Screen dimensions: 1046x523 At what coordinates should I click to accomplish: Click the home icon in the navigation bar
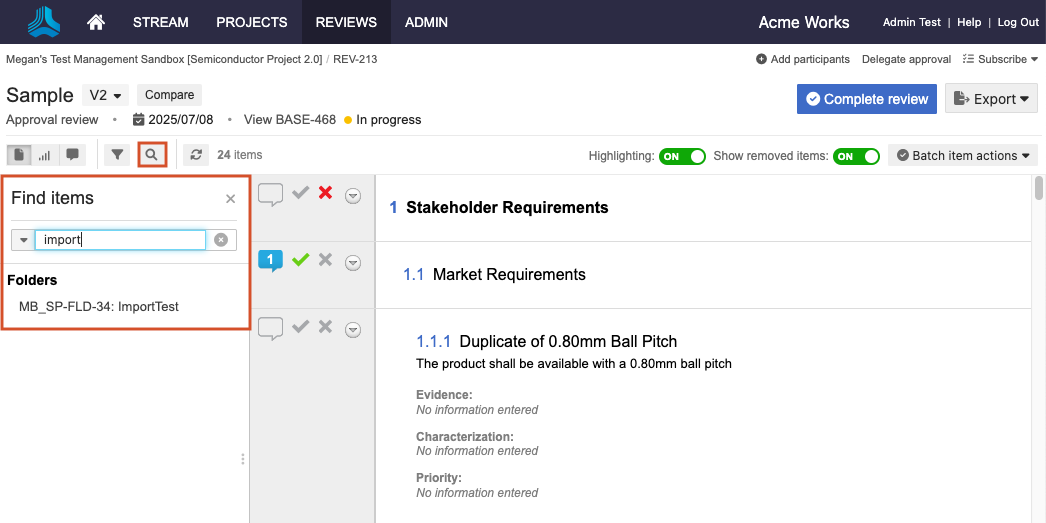click(96, 22)
